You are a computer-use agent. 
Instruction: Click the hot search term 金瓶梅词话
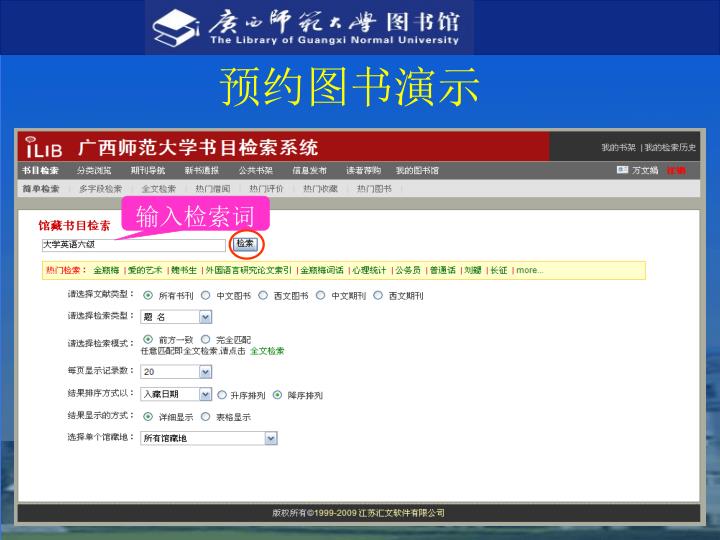pos(322,270)
